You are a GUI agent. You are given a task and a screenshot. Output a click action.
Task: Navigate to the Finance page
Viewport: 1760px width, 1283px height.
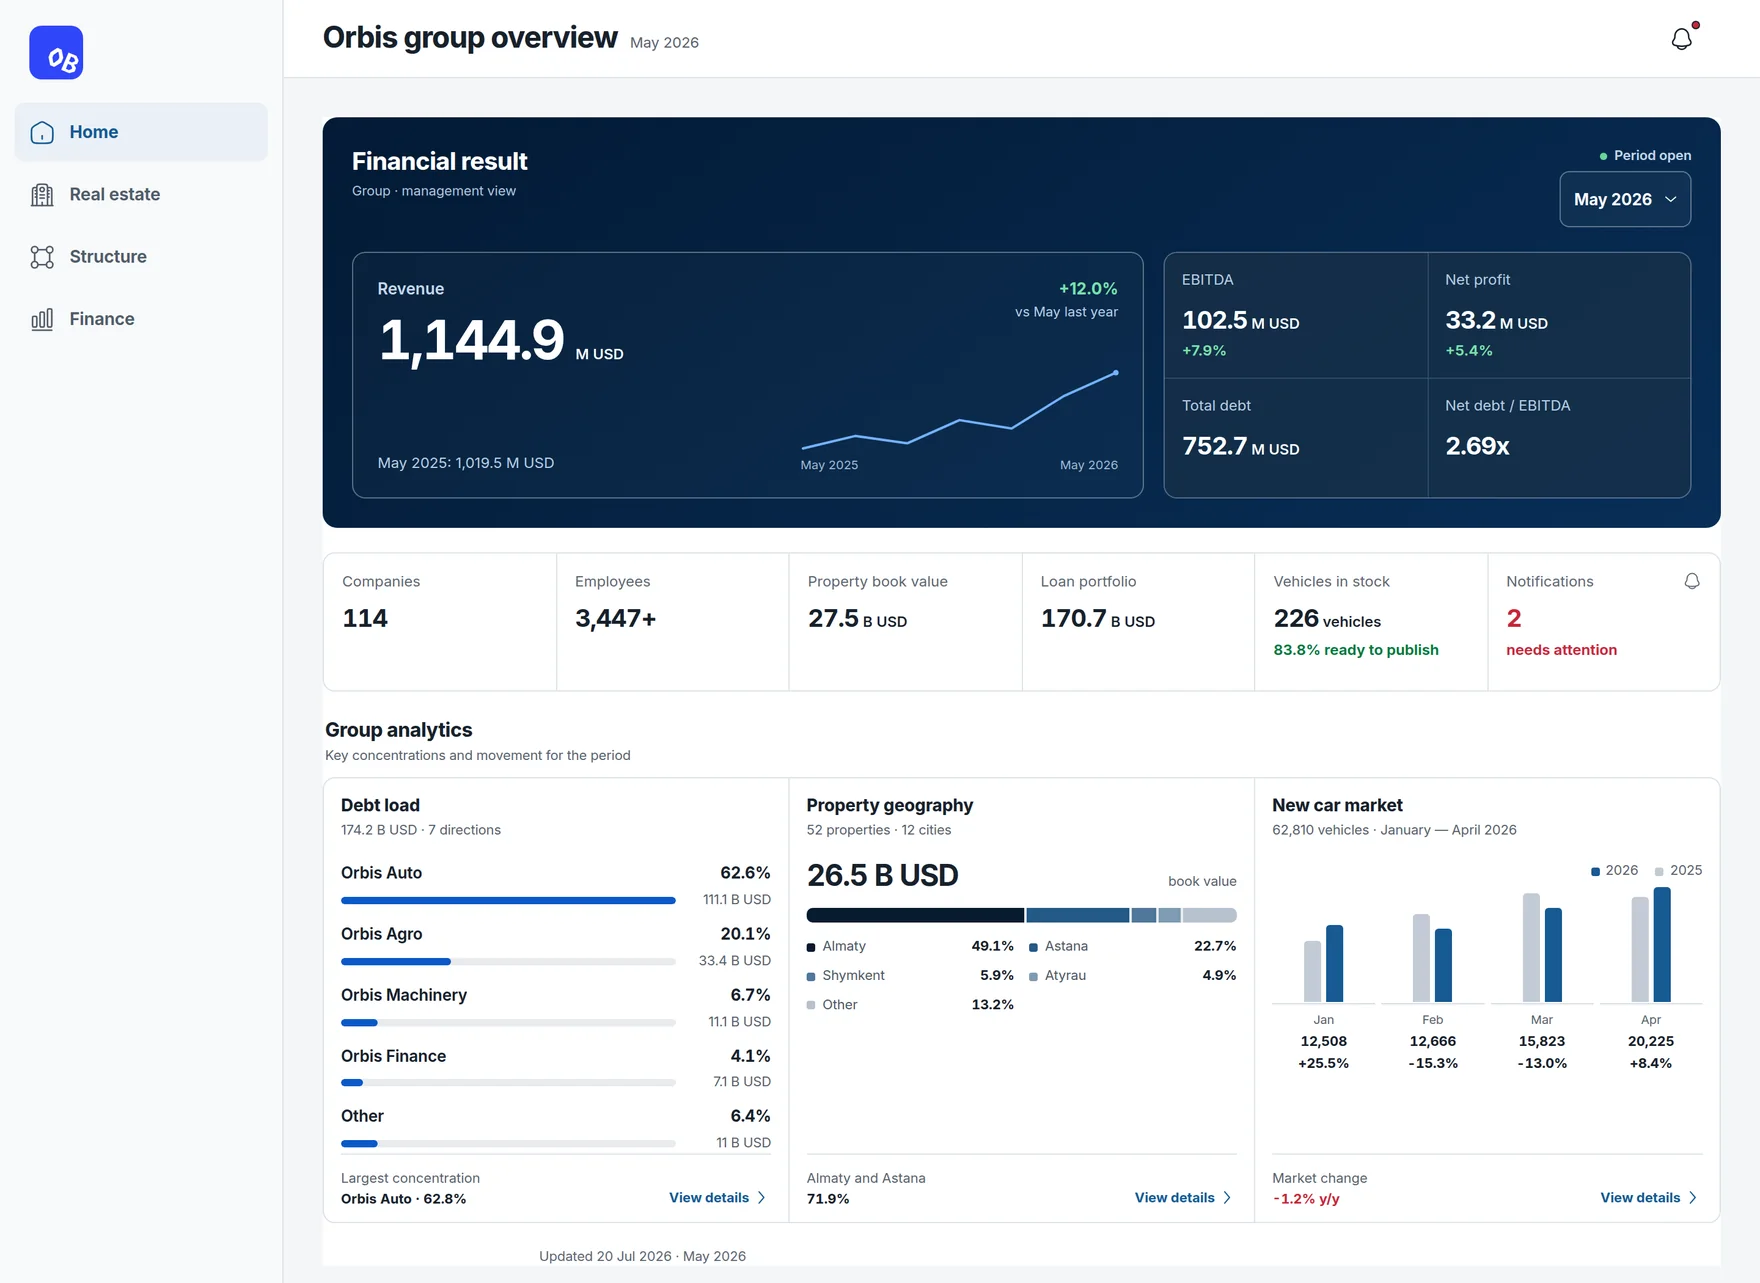click(x=141, y=319)
